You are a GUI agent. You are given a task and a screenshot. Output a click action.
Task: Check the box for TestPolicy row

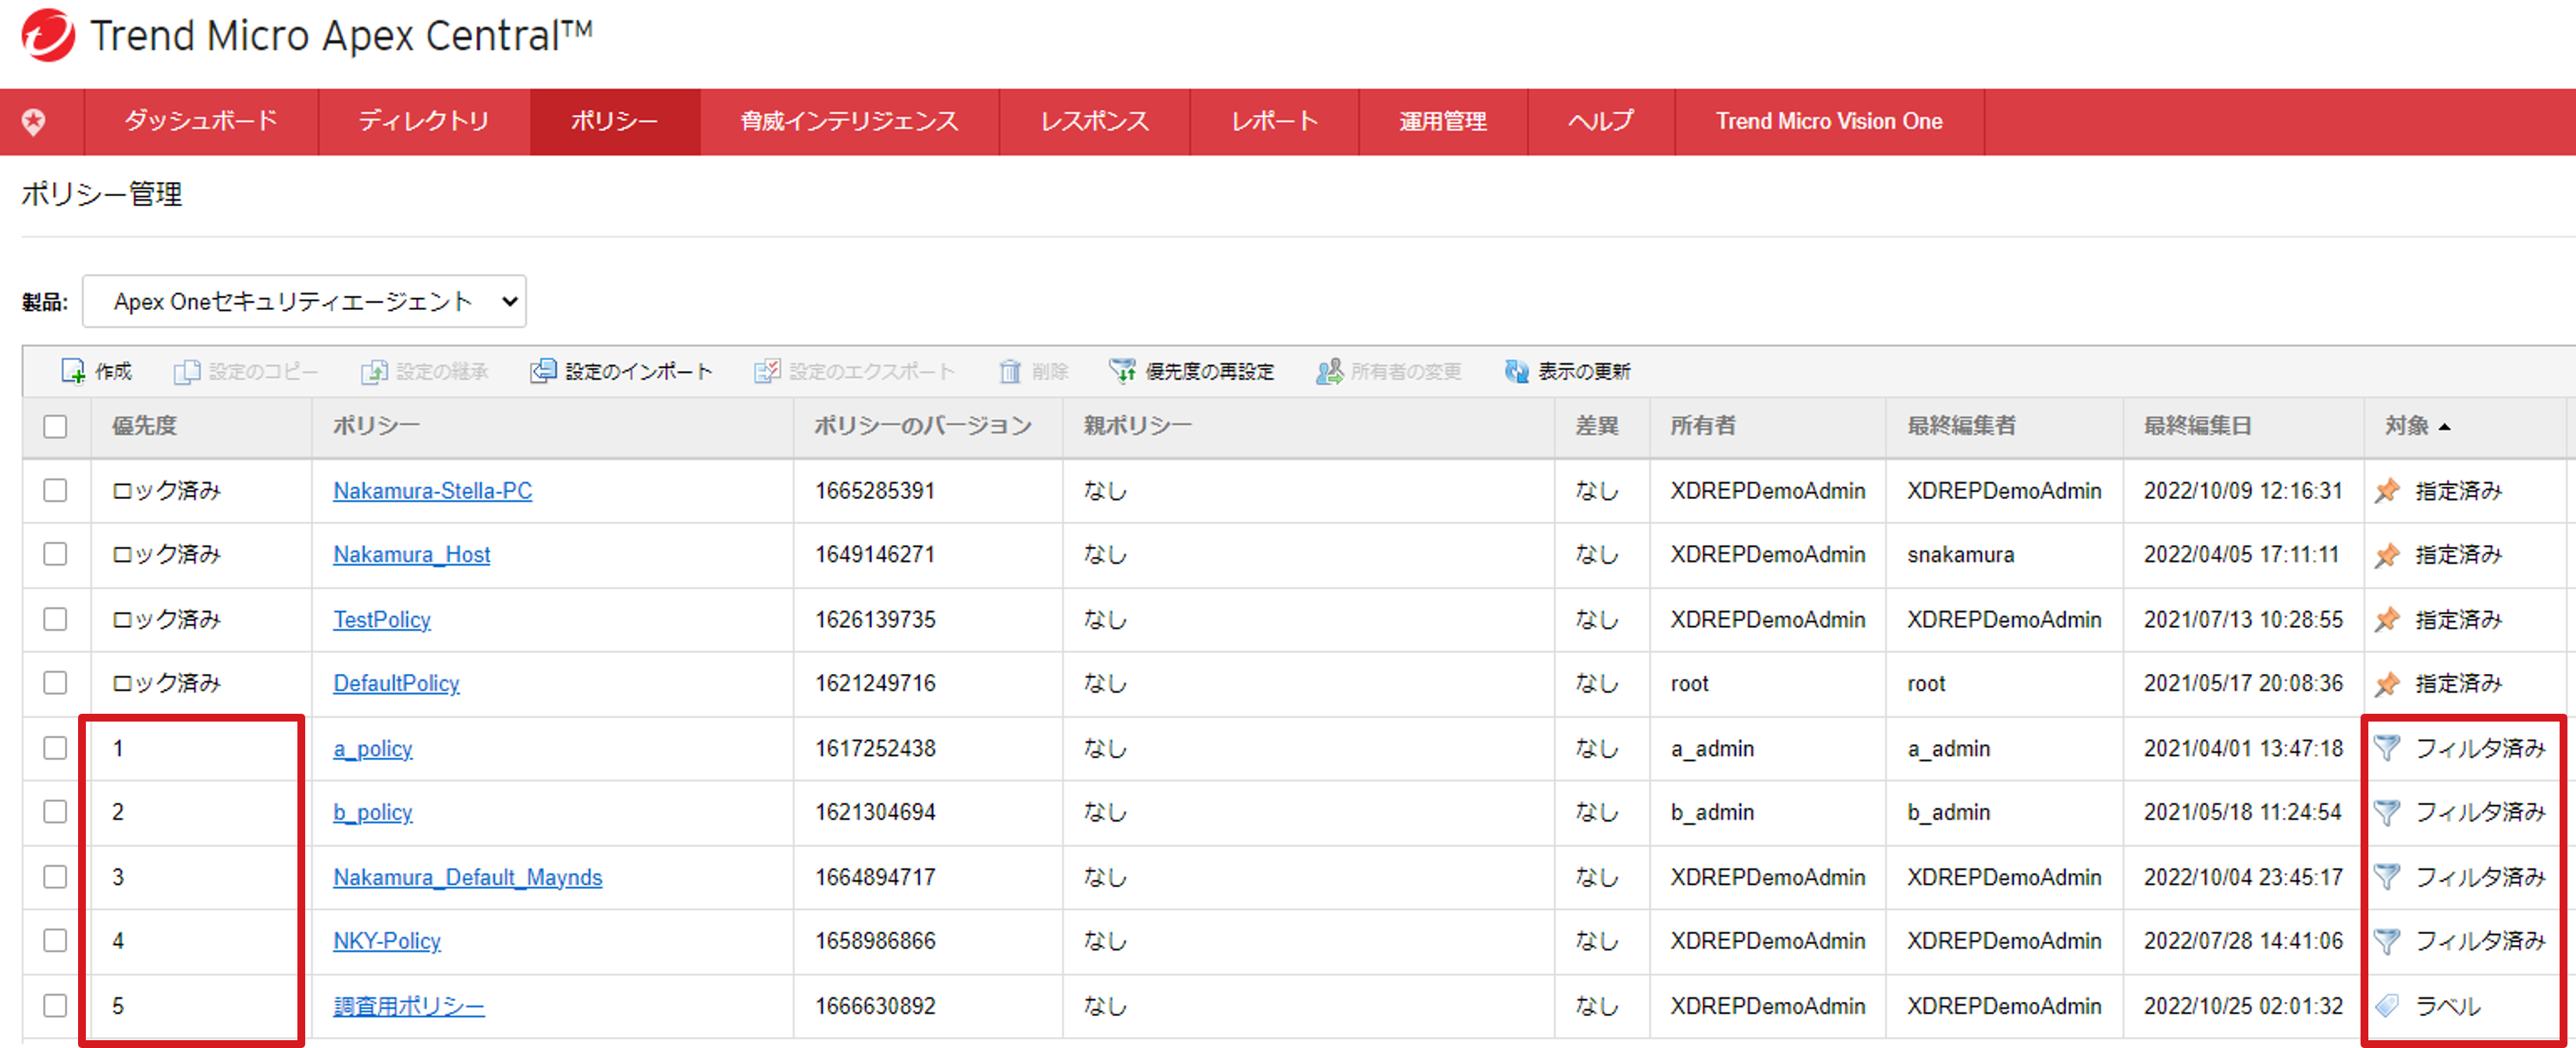(x=55, y=619)
